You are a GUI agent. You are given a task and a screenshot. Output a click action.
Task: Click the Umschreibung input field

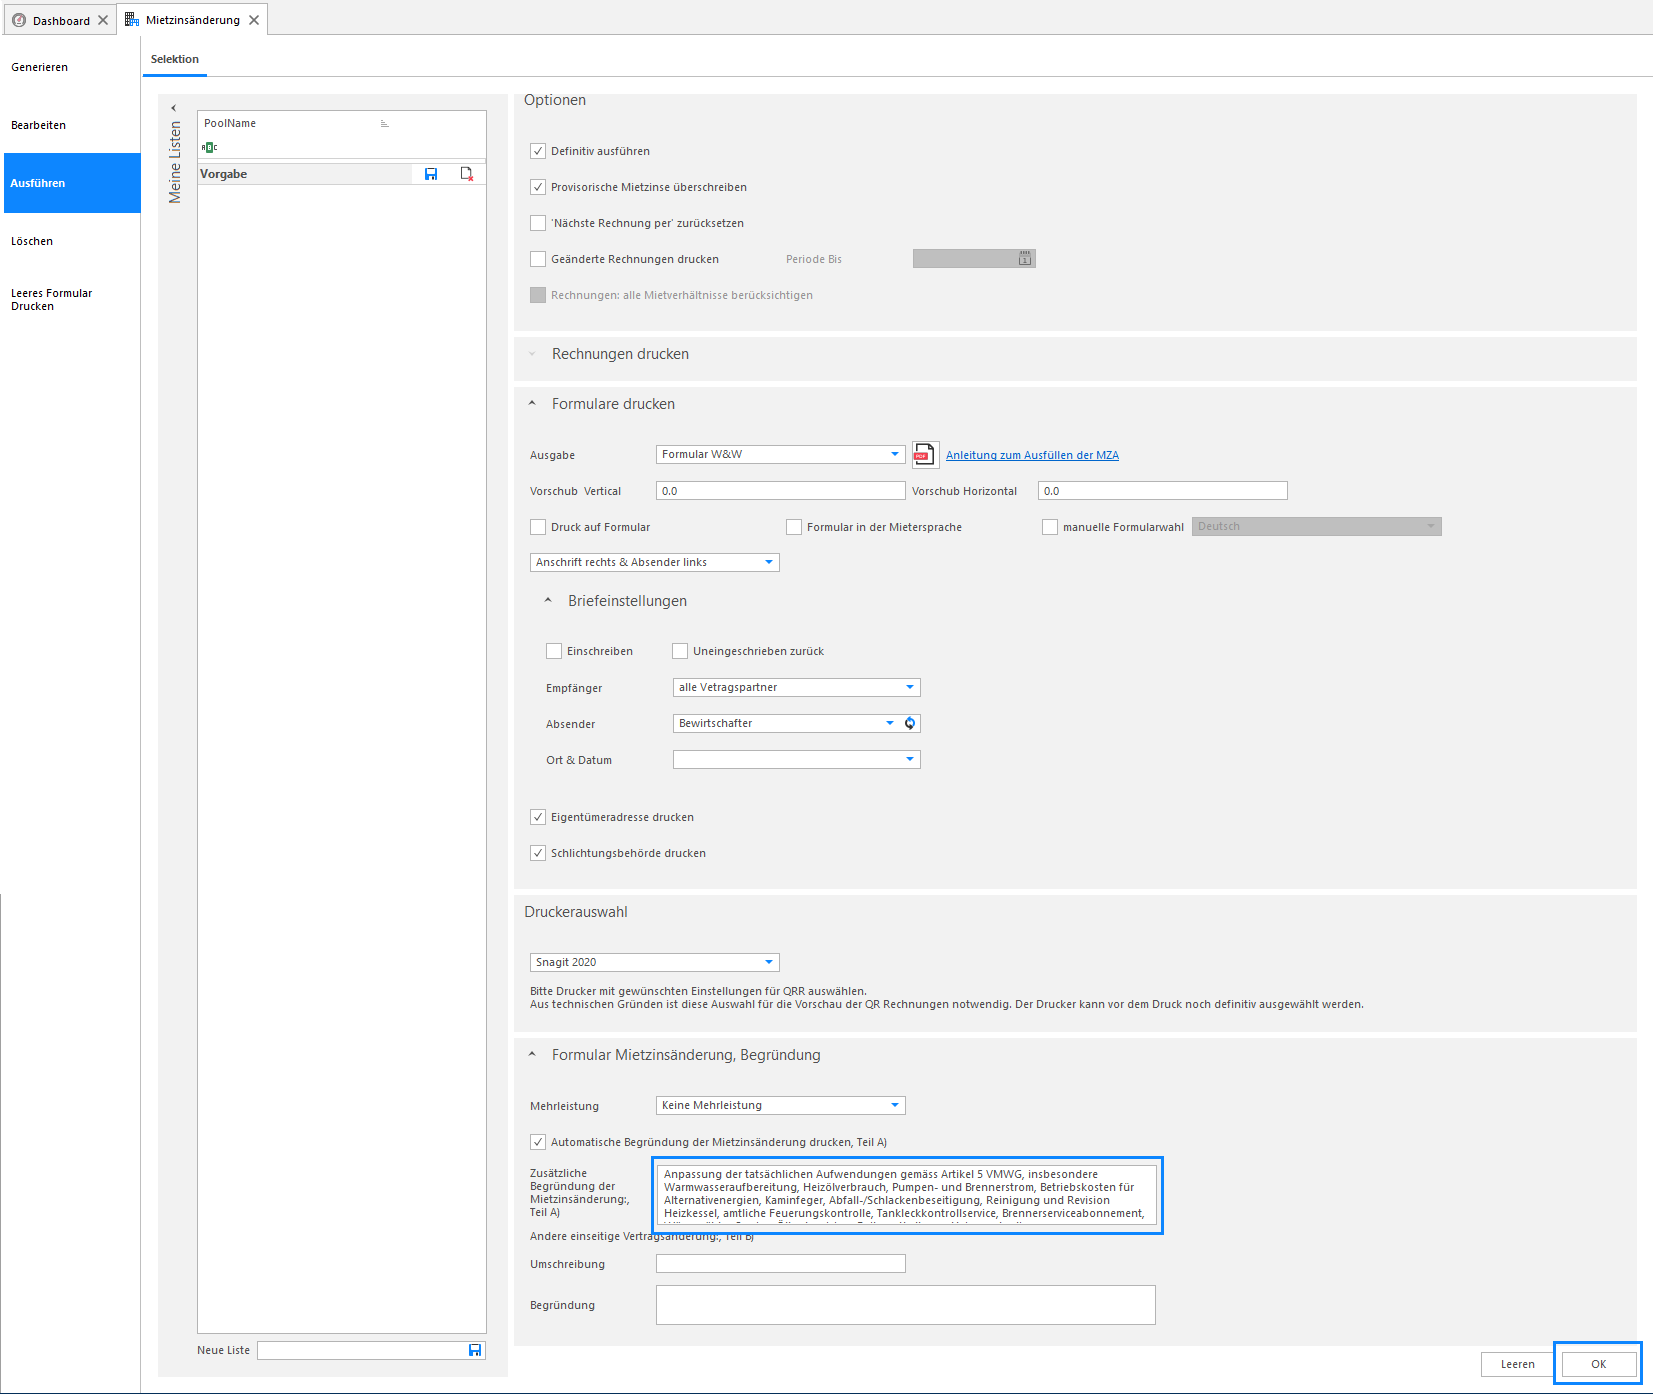coord(780,1264)
